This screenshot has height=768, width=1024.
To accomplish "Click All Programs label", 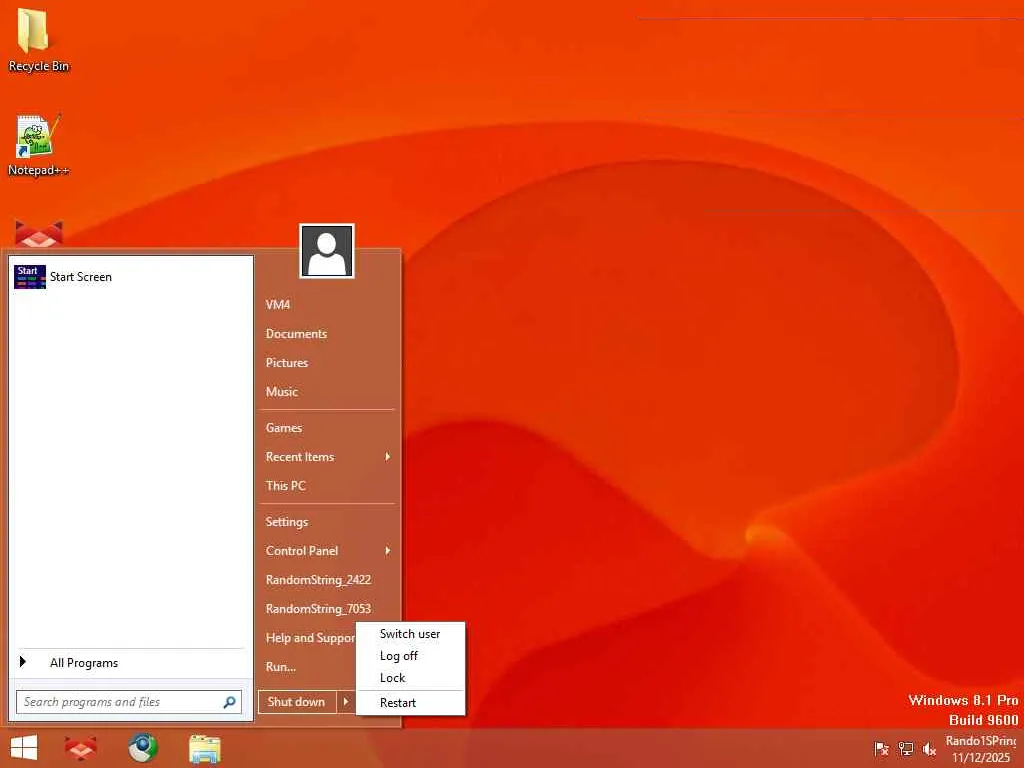I will click(84, 663).
